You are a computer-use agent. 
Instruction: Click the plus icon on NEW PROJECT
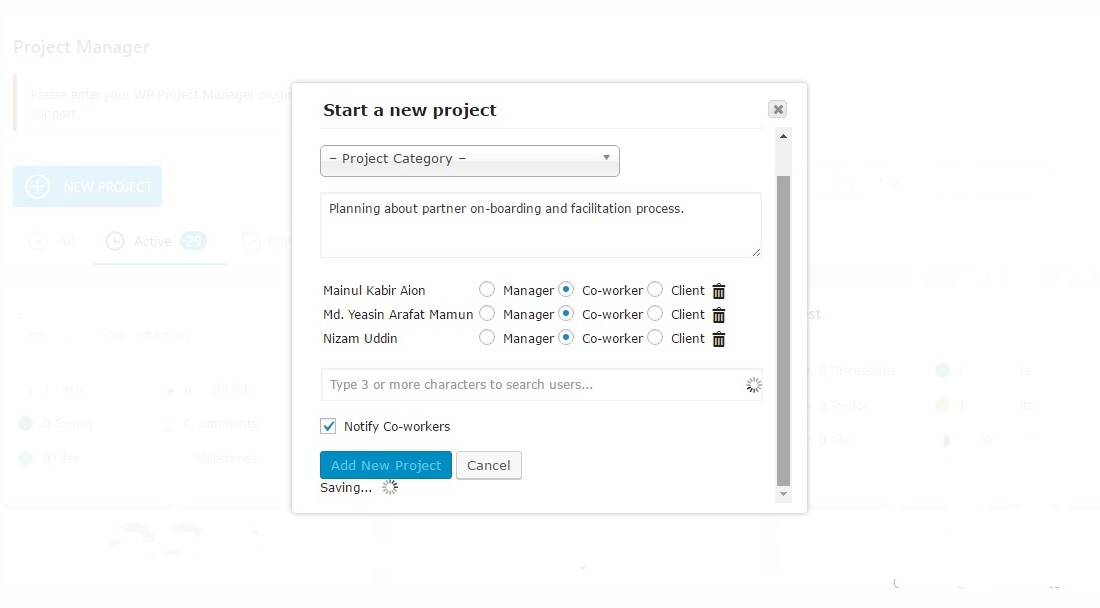(x=38, y=187)
